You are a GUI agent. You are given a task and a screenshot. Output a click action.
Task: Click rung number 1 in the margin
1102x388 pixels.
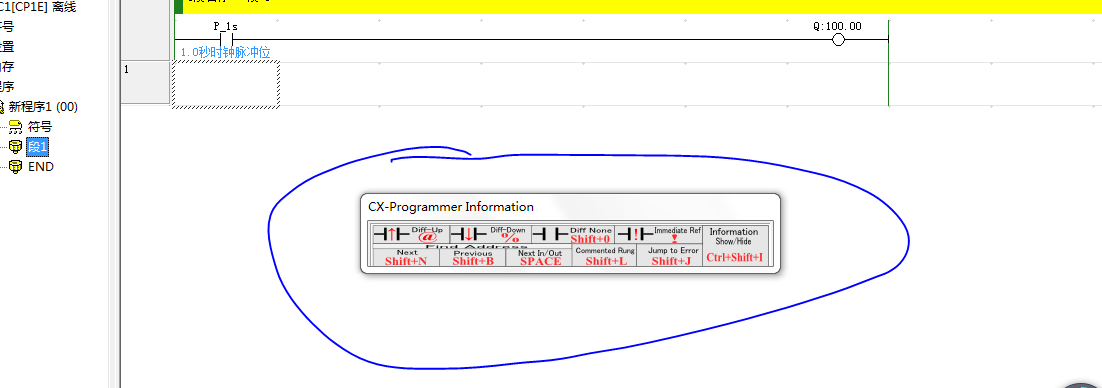pyautogui.click(x=127, y=69)
